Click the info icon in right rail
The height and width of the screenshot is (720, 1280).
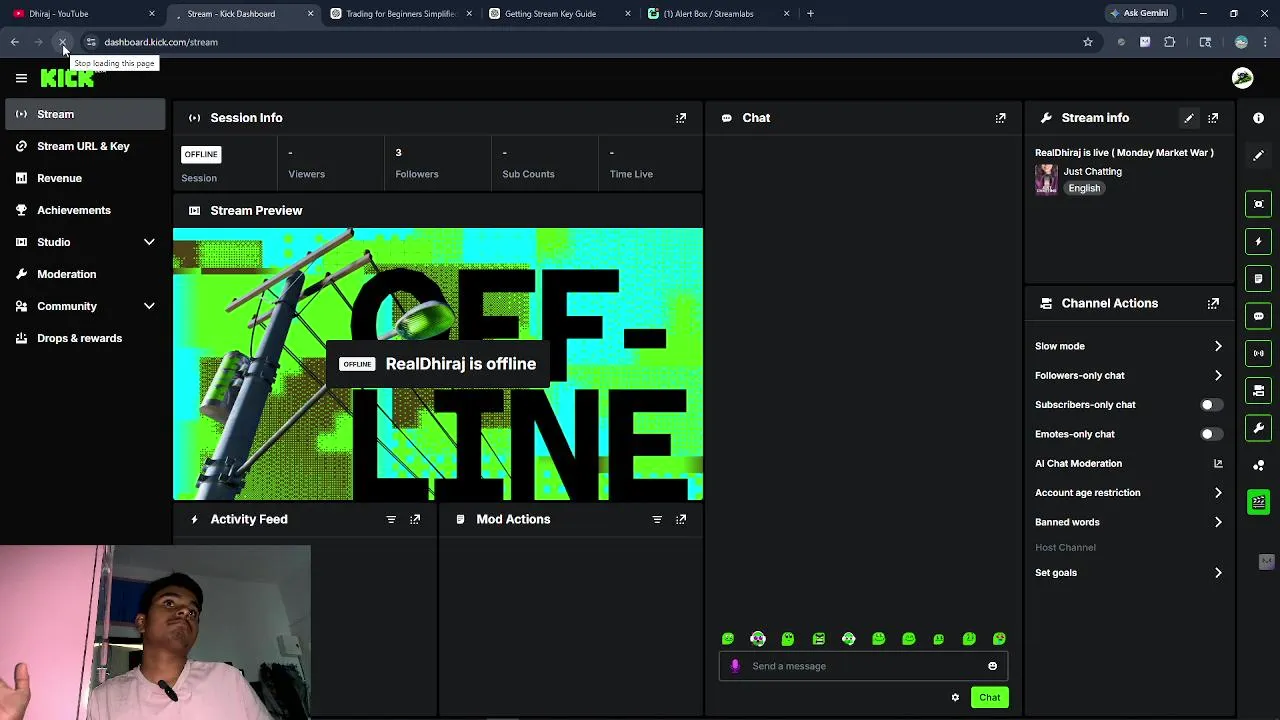(1258, 118)
